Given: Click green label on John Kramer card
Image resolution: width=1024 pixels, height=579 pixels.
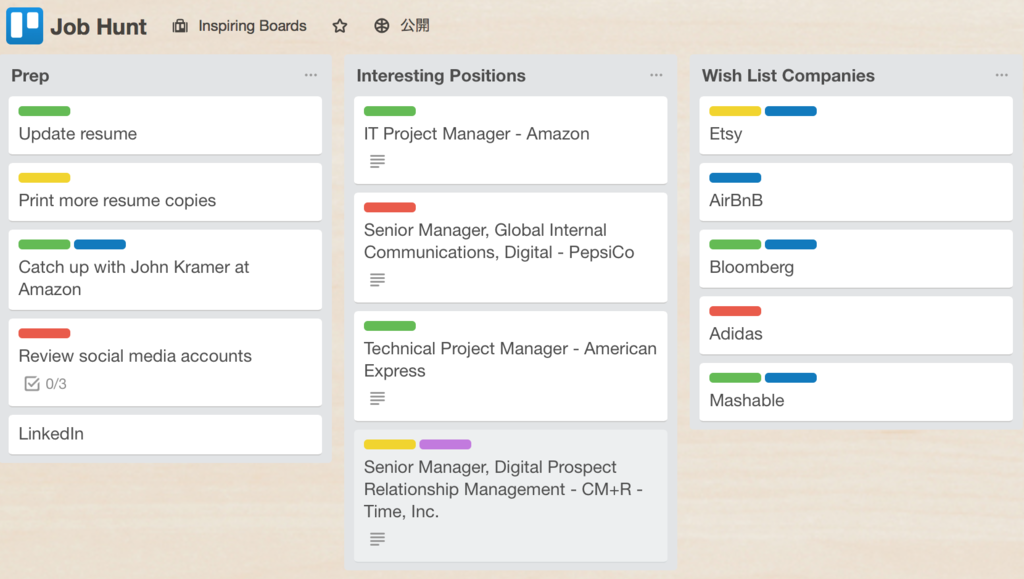Looking at the screenshot, I should pyautogui.click(x=44, y=244).
